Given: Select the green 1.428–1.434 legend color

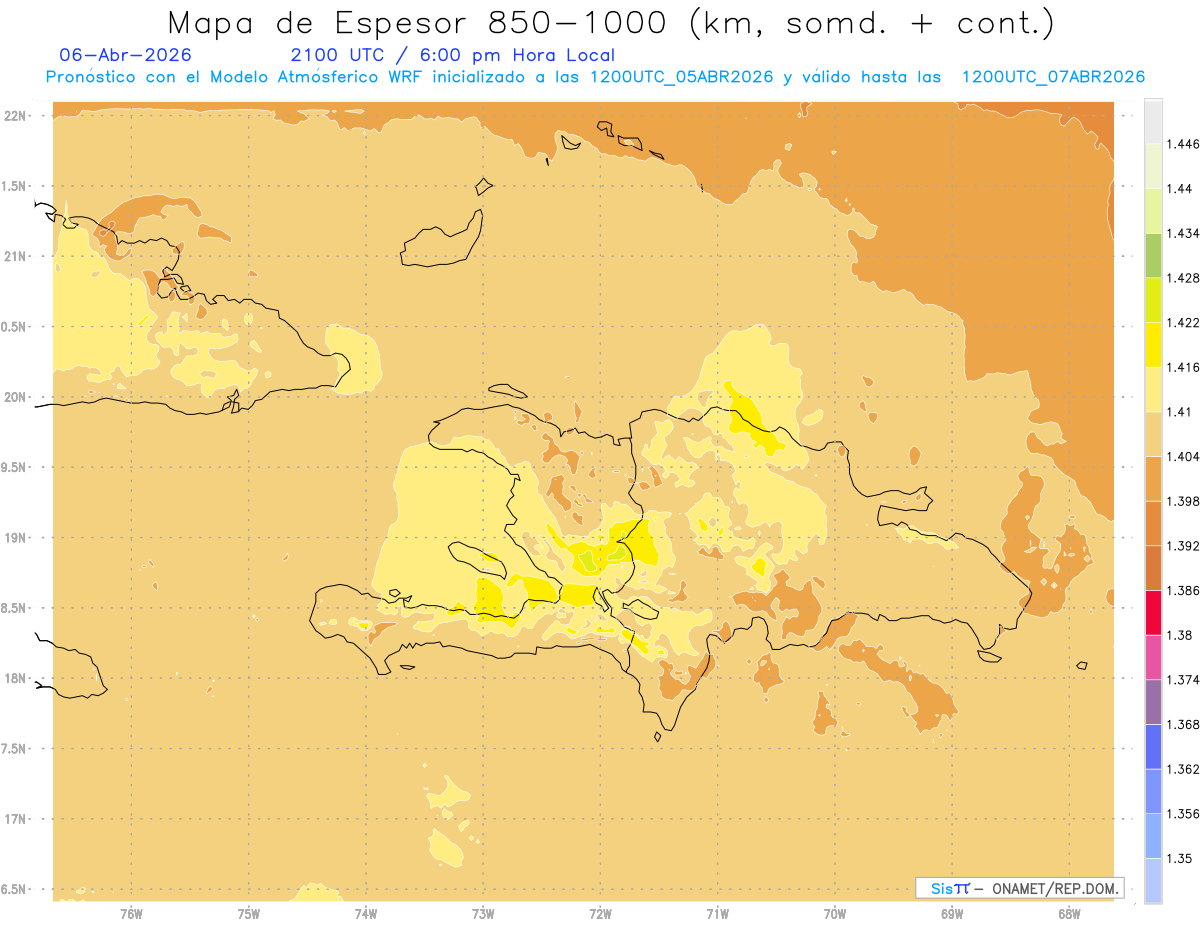Looking at the screenshot, I should [1153, 256].
